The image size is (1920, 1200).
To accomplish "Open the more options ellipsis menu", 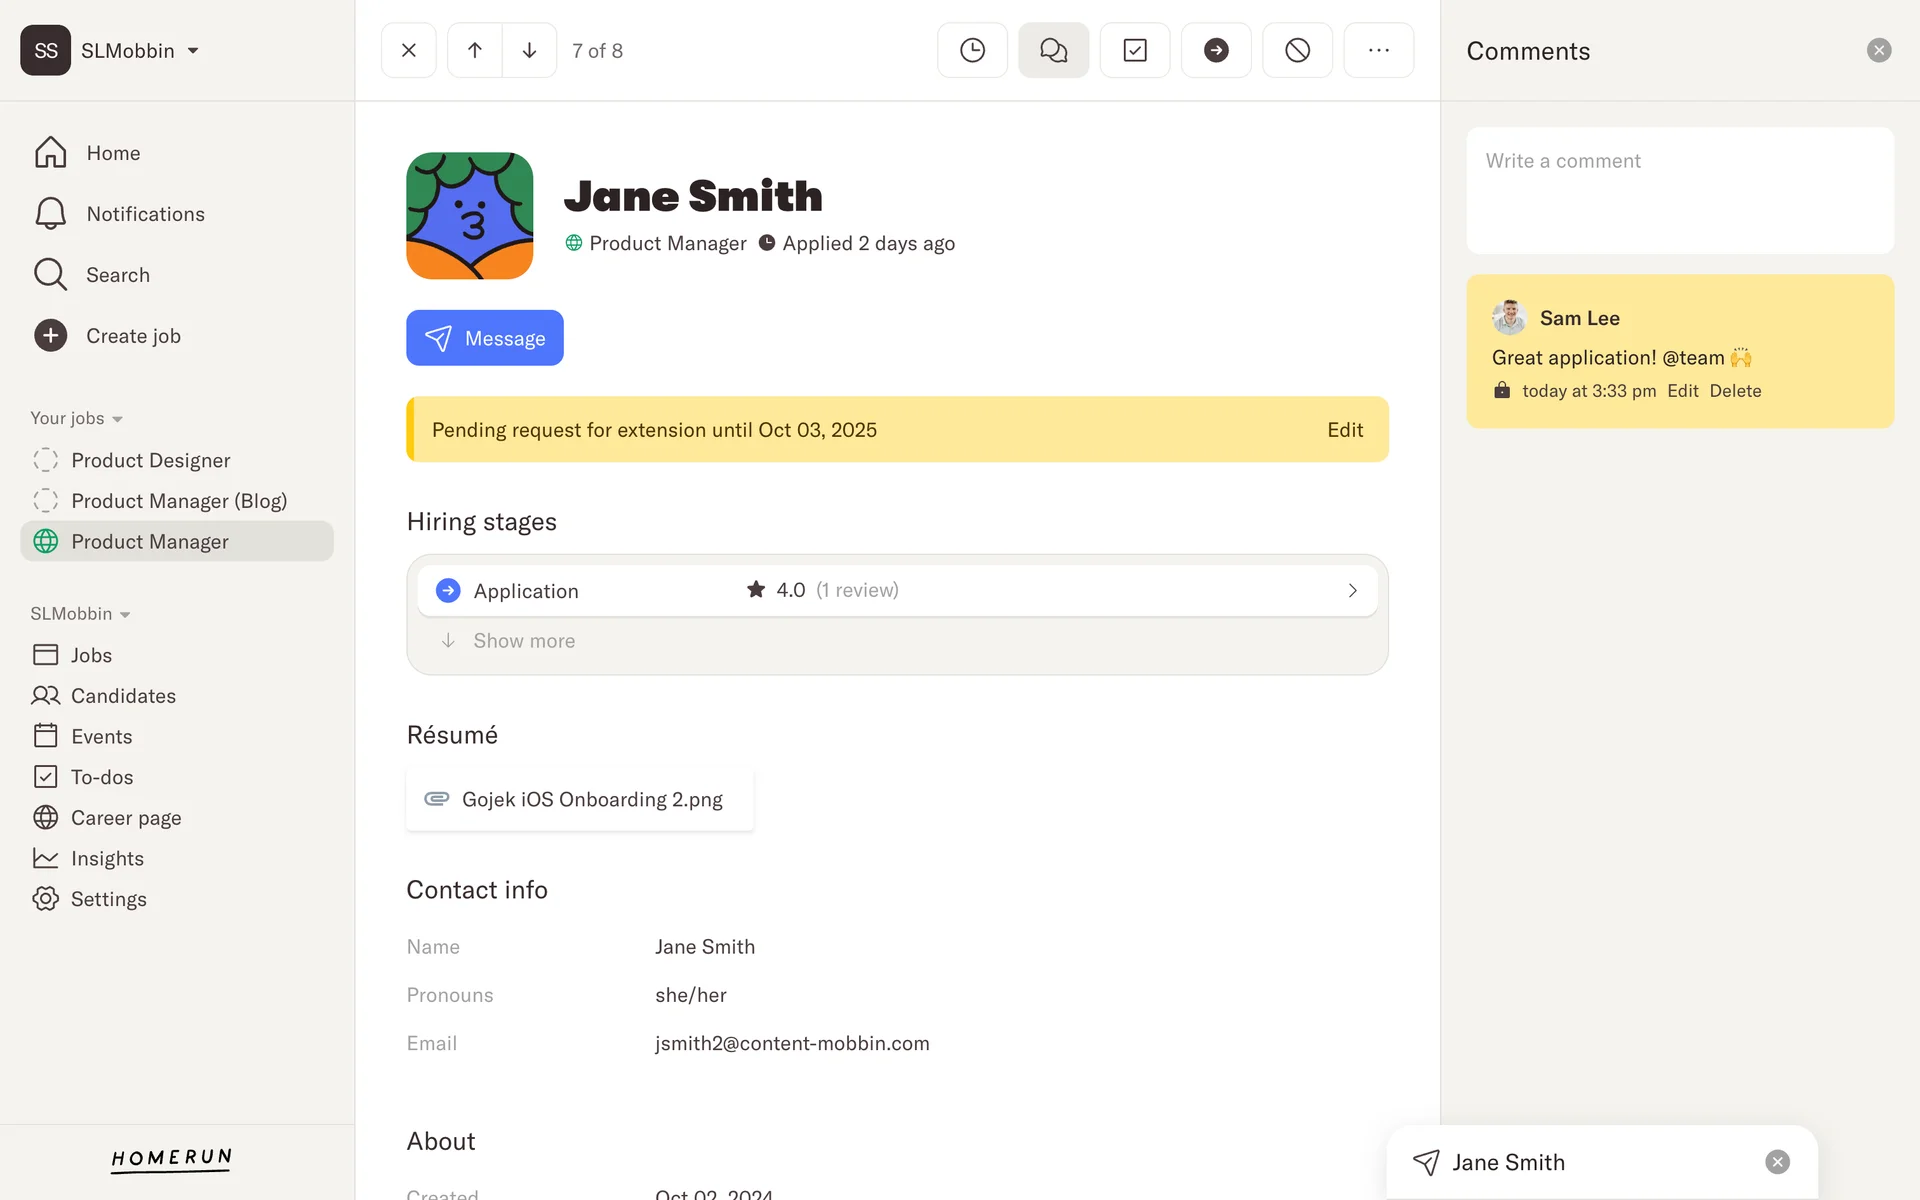I will [1378, 50].
